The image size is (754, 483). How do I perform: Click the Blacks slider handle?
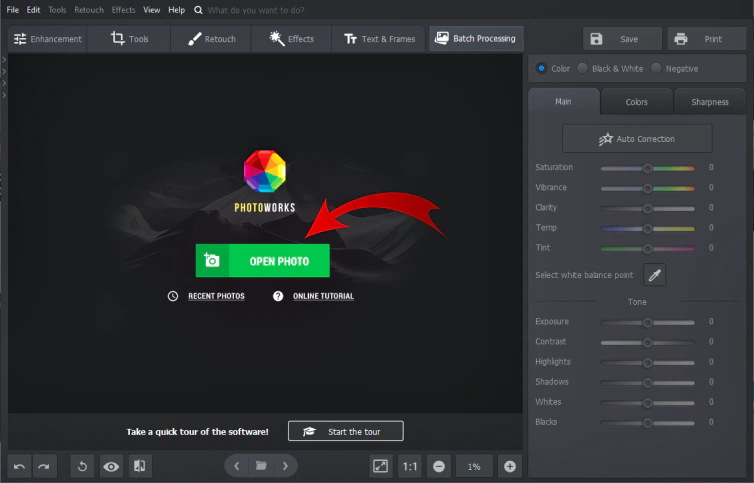click(647, 423)
